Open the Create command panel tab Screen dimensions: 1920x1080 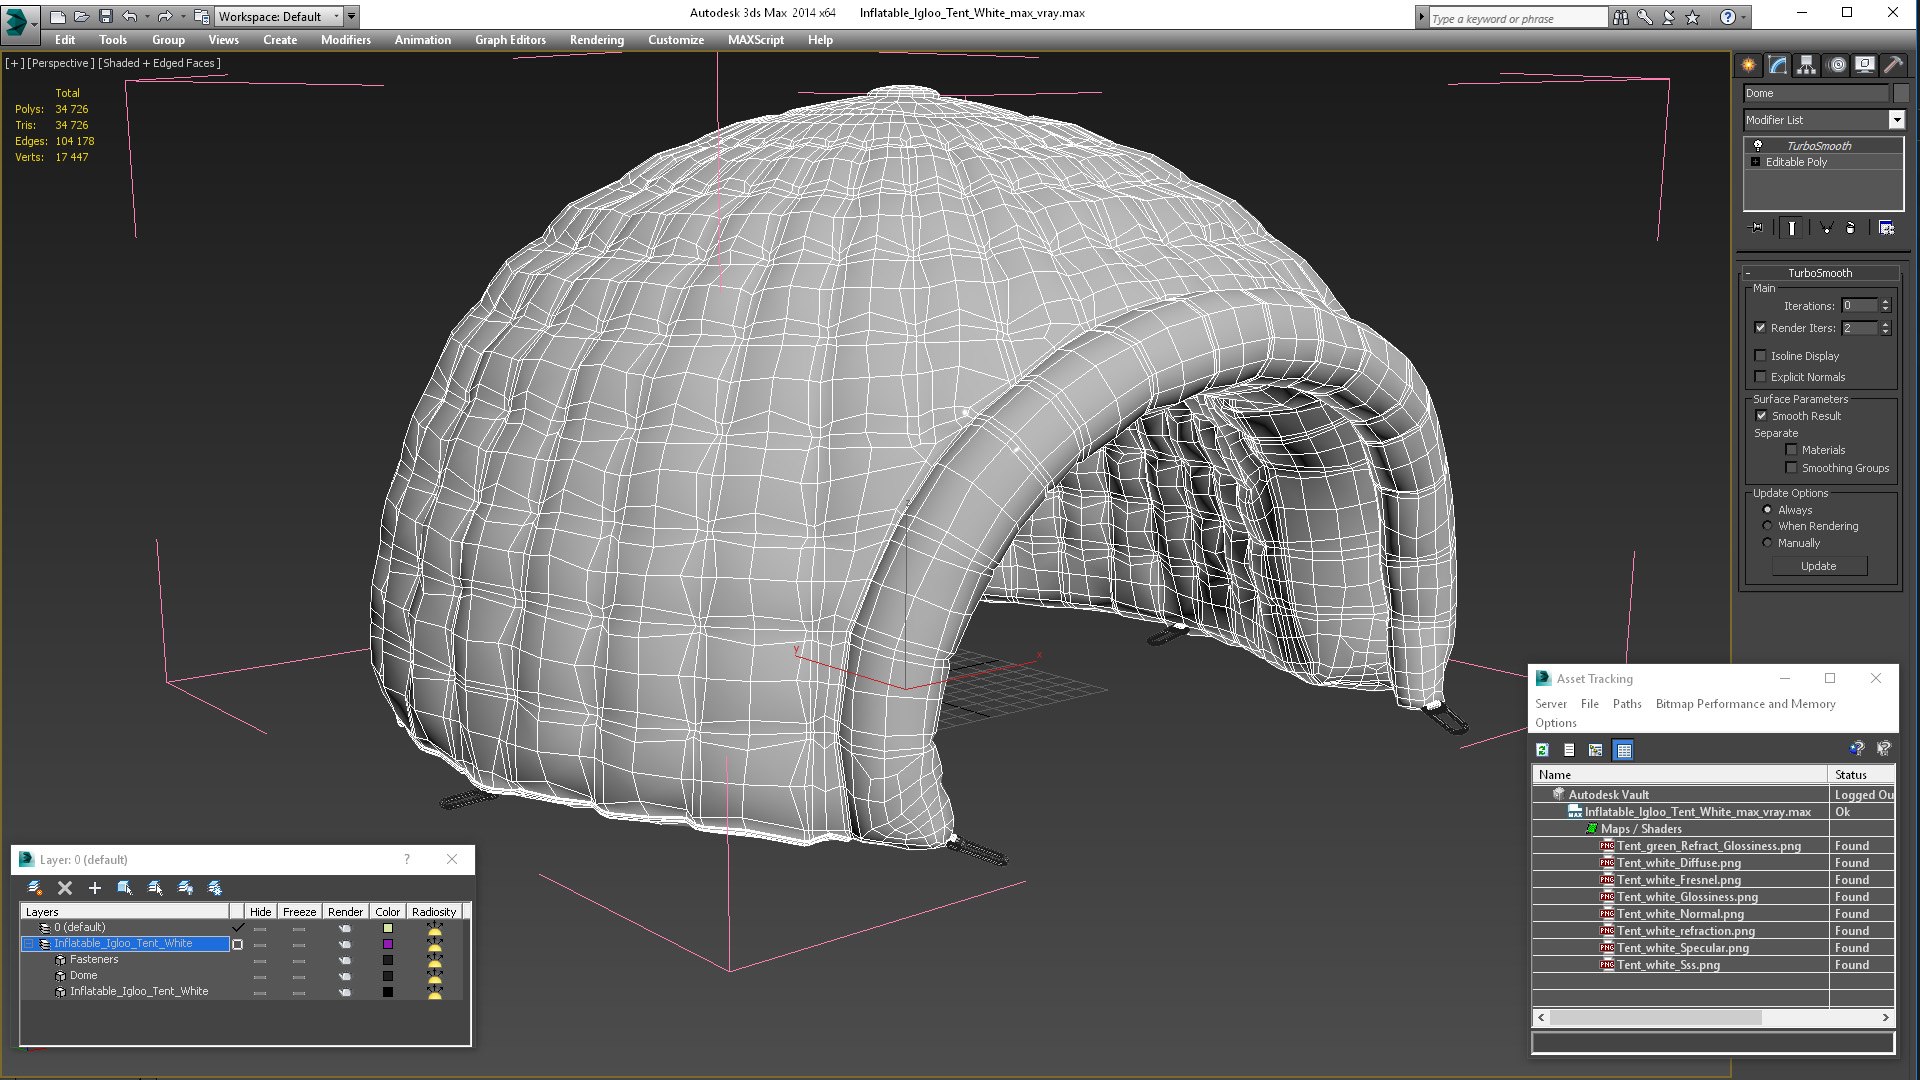pos(1748,65)
